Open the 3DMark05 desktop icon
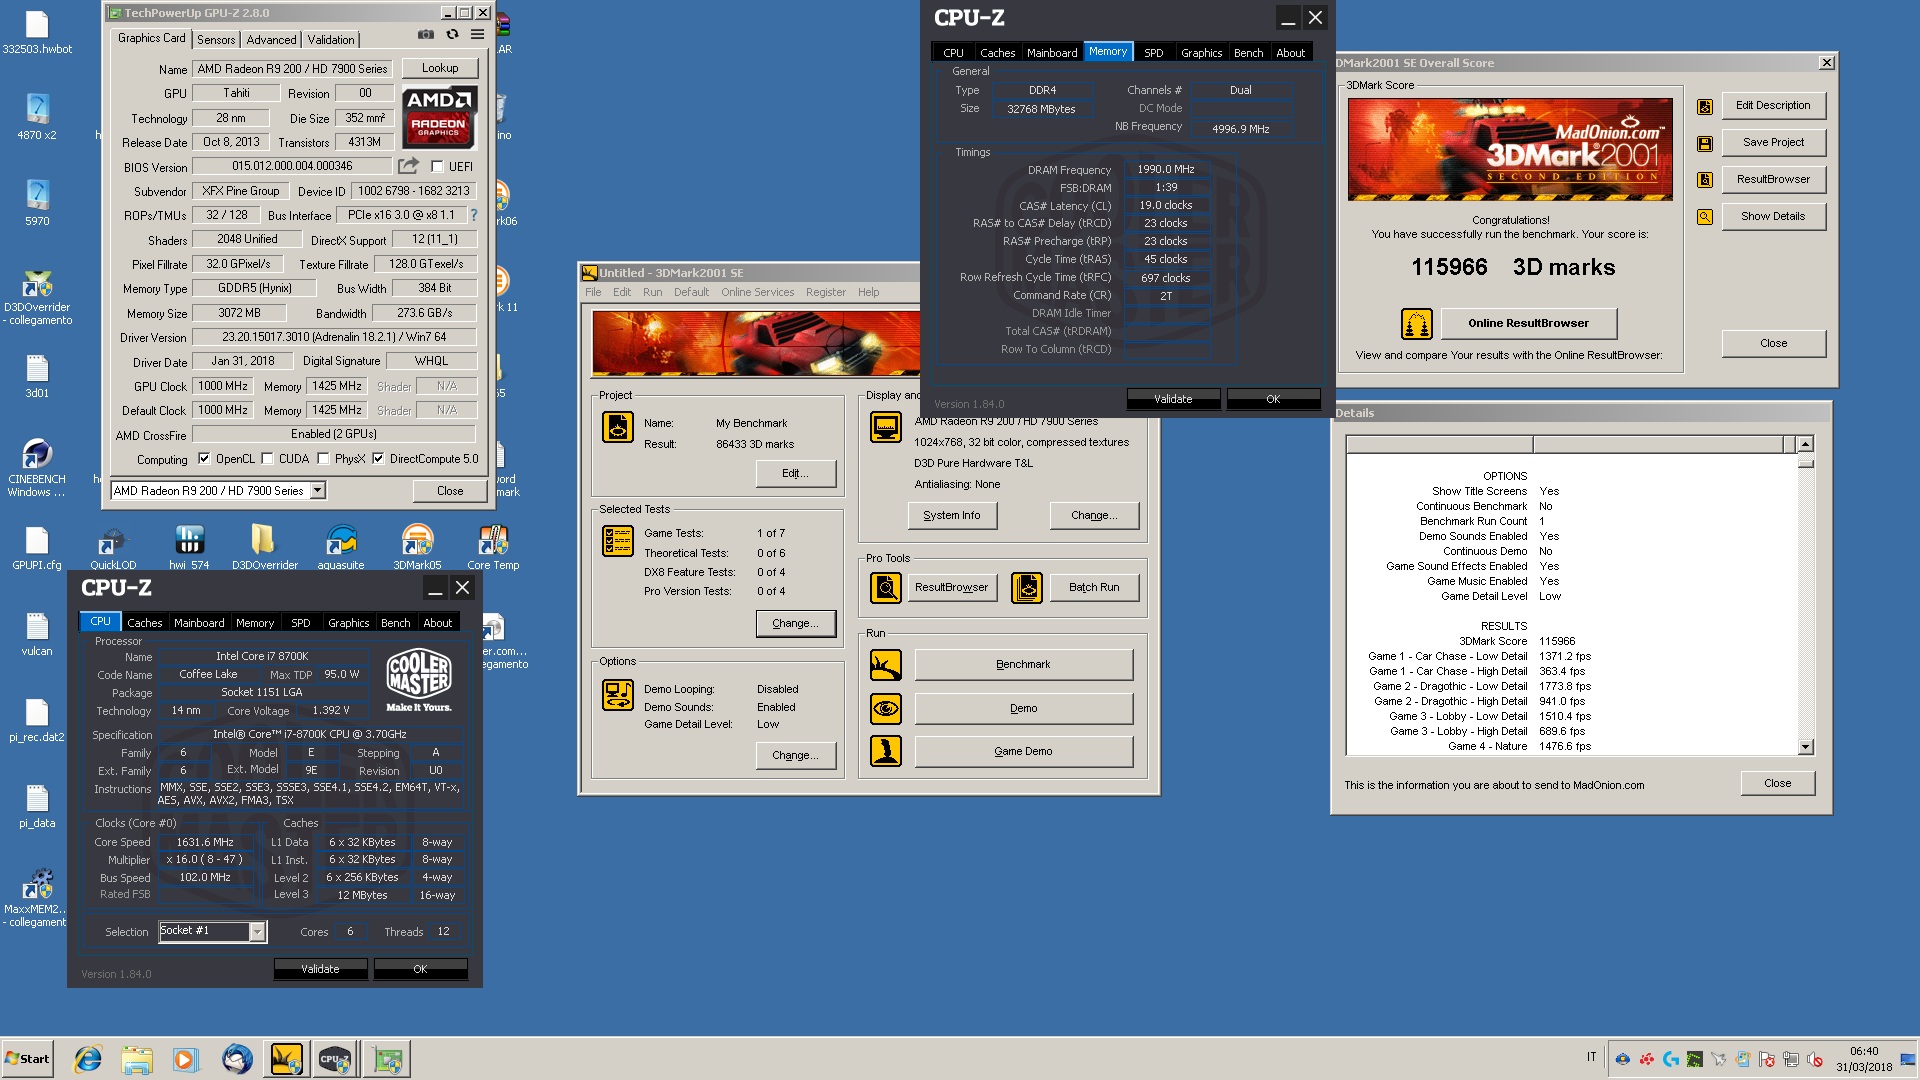Image resolution: width=1920 pixels, height=1080 pixels. tap(417, 547)
